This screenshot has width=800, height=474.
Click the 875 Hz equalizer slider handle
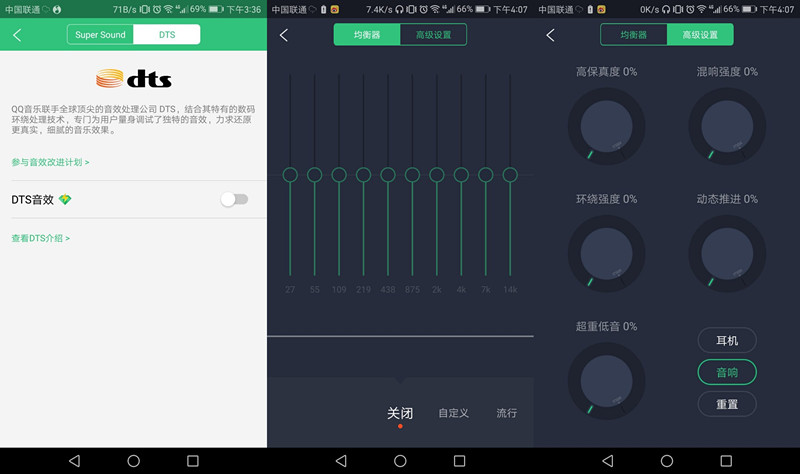[x=412, y=175]
